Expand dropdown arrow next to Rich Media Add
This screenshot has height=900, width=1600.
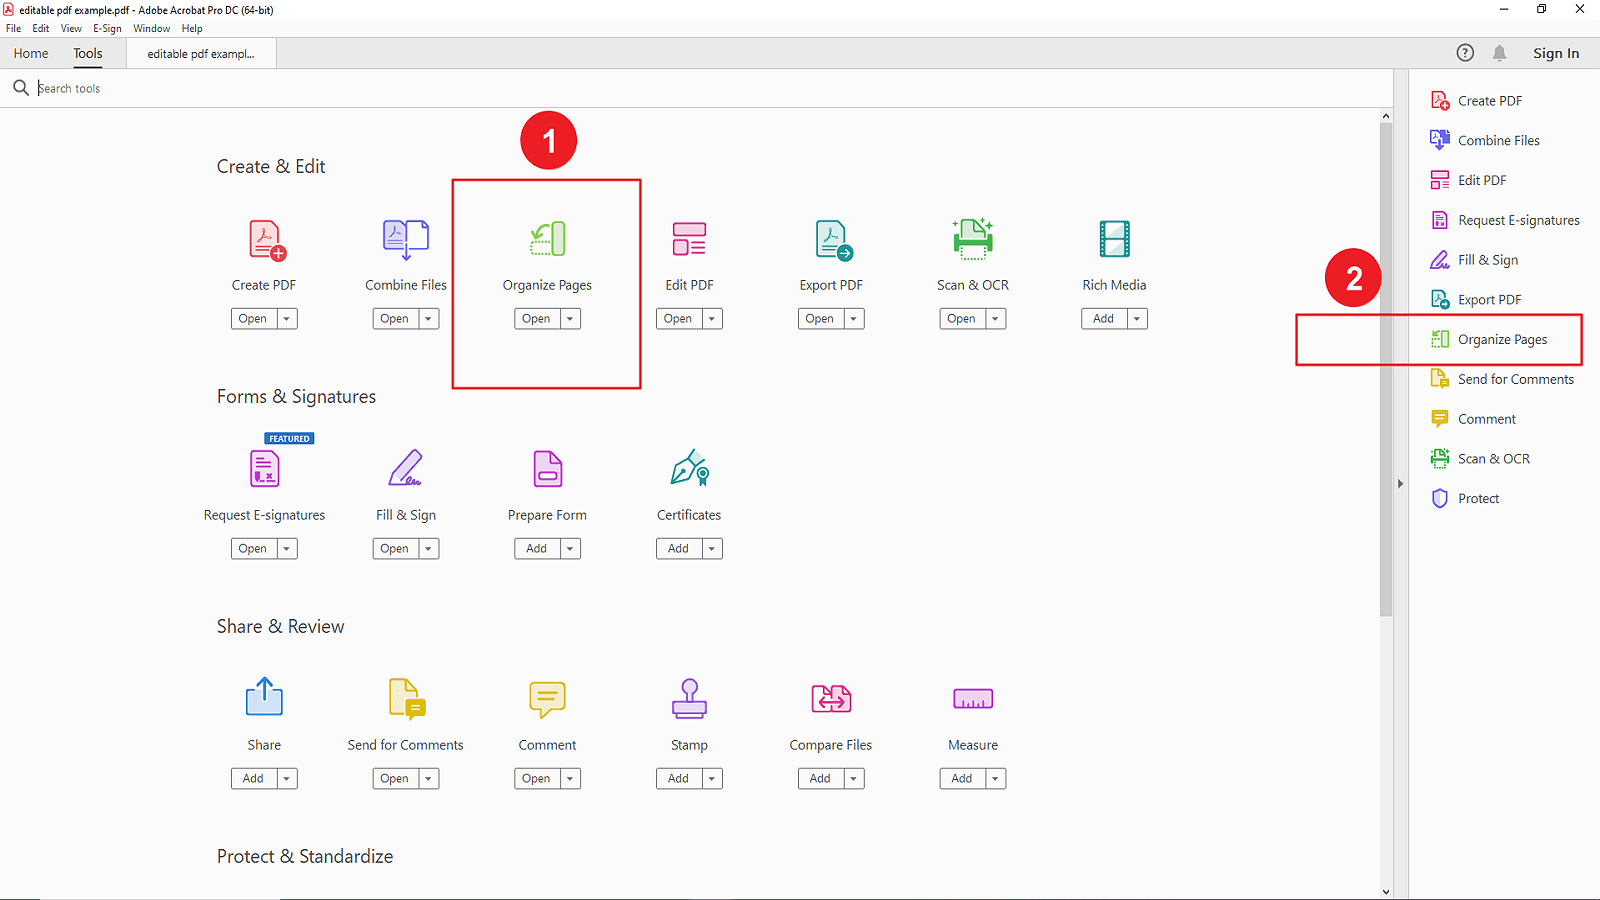click(x=1137, y=319)
